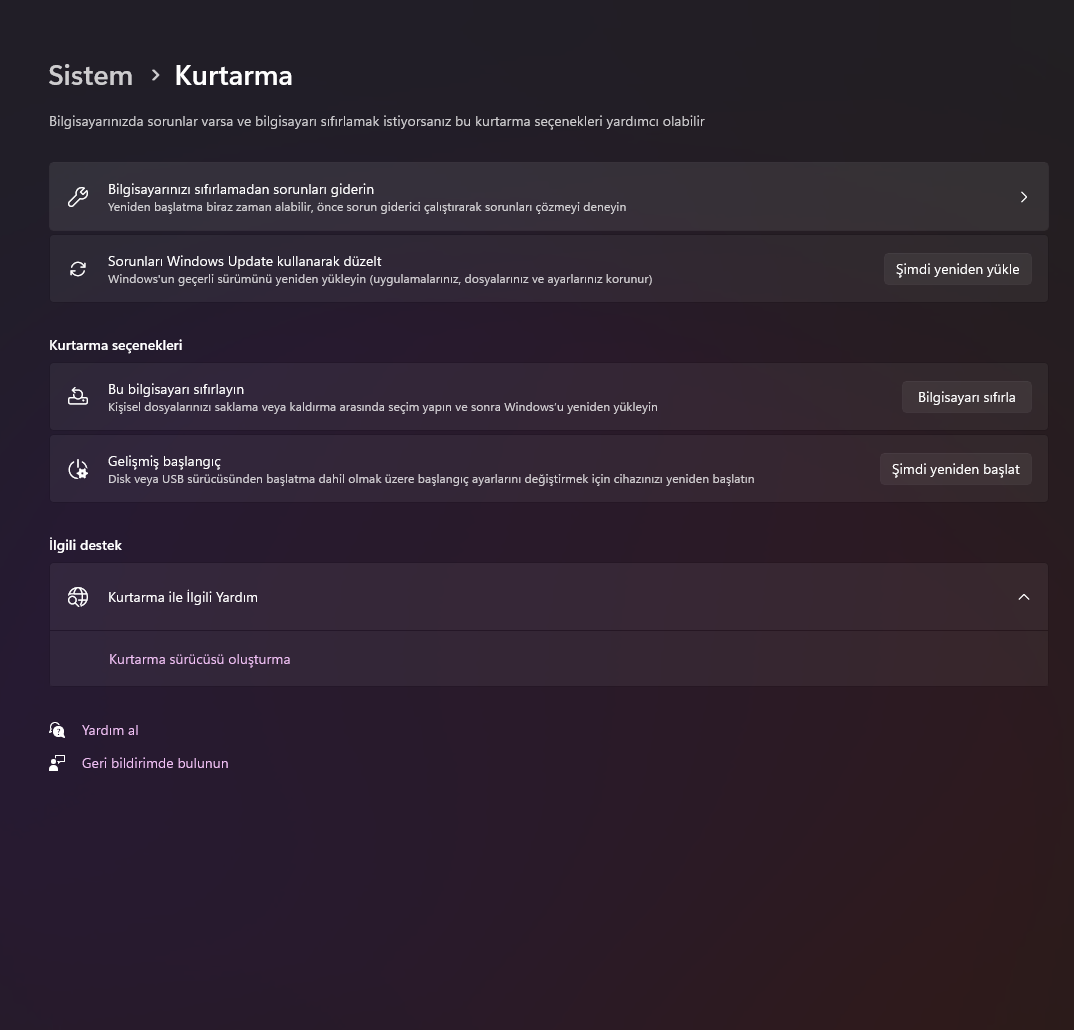Open the 'Yardım al' text link

point(110,730)
